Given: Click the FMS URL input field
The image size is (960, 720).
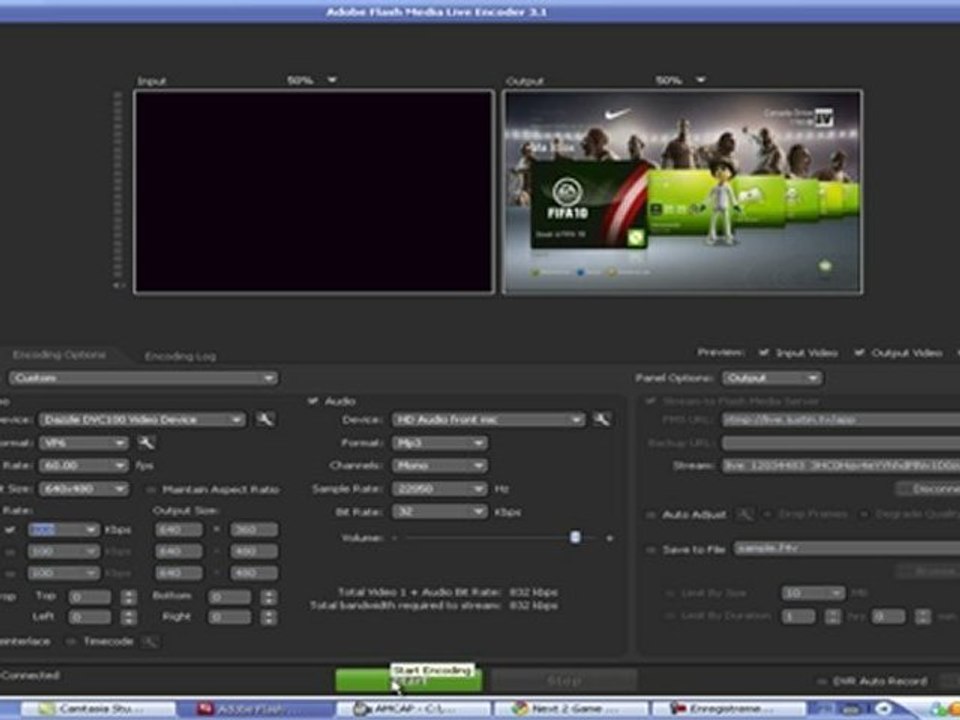Looking at the screenshot, I should tap(841, 420).
